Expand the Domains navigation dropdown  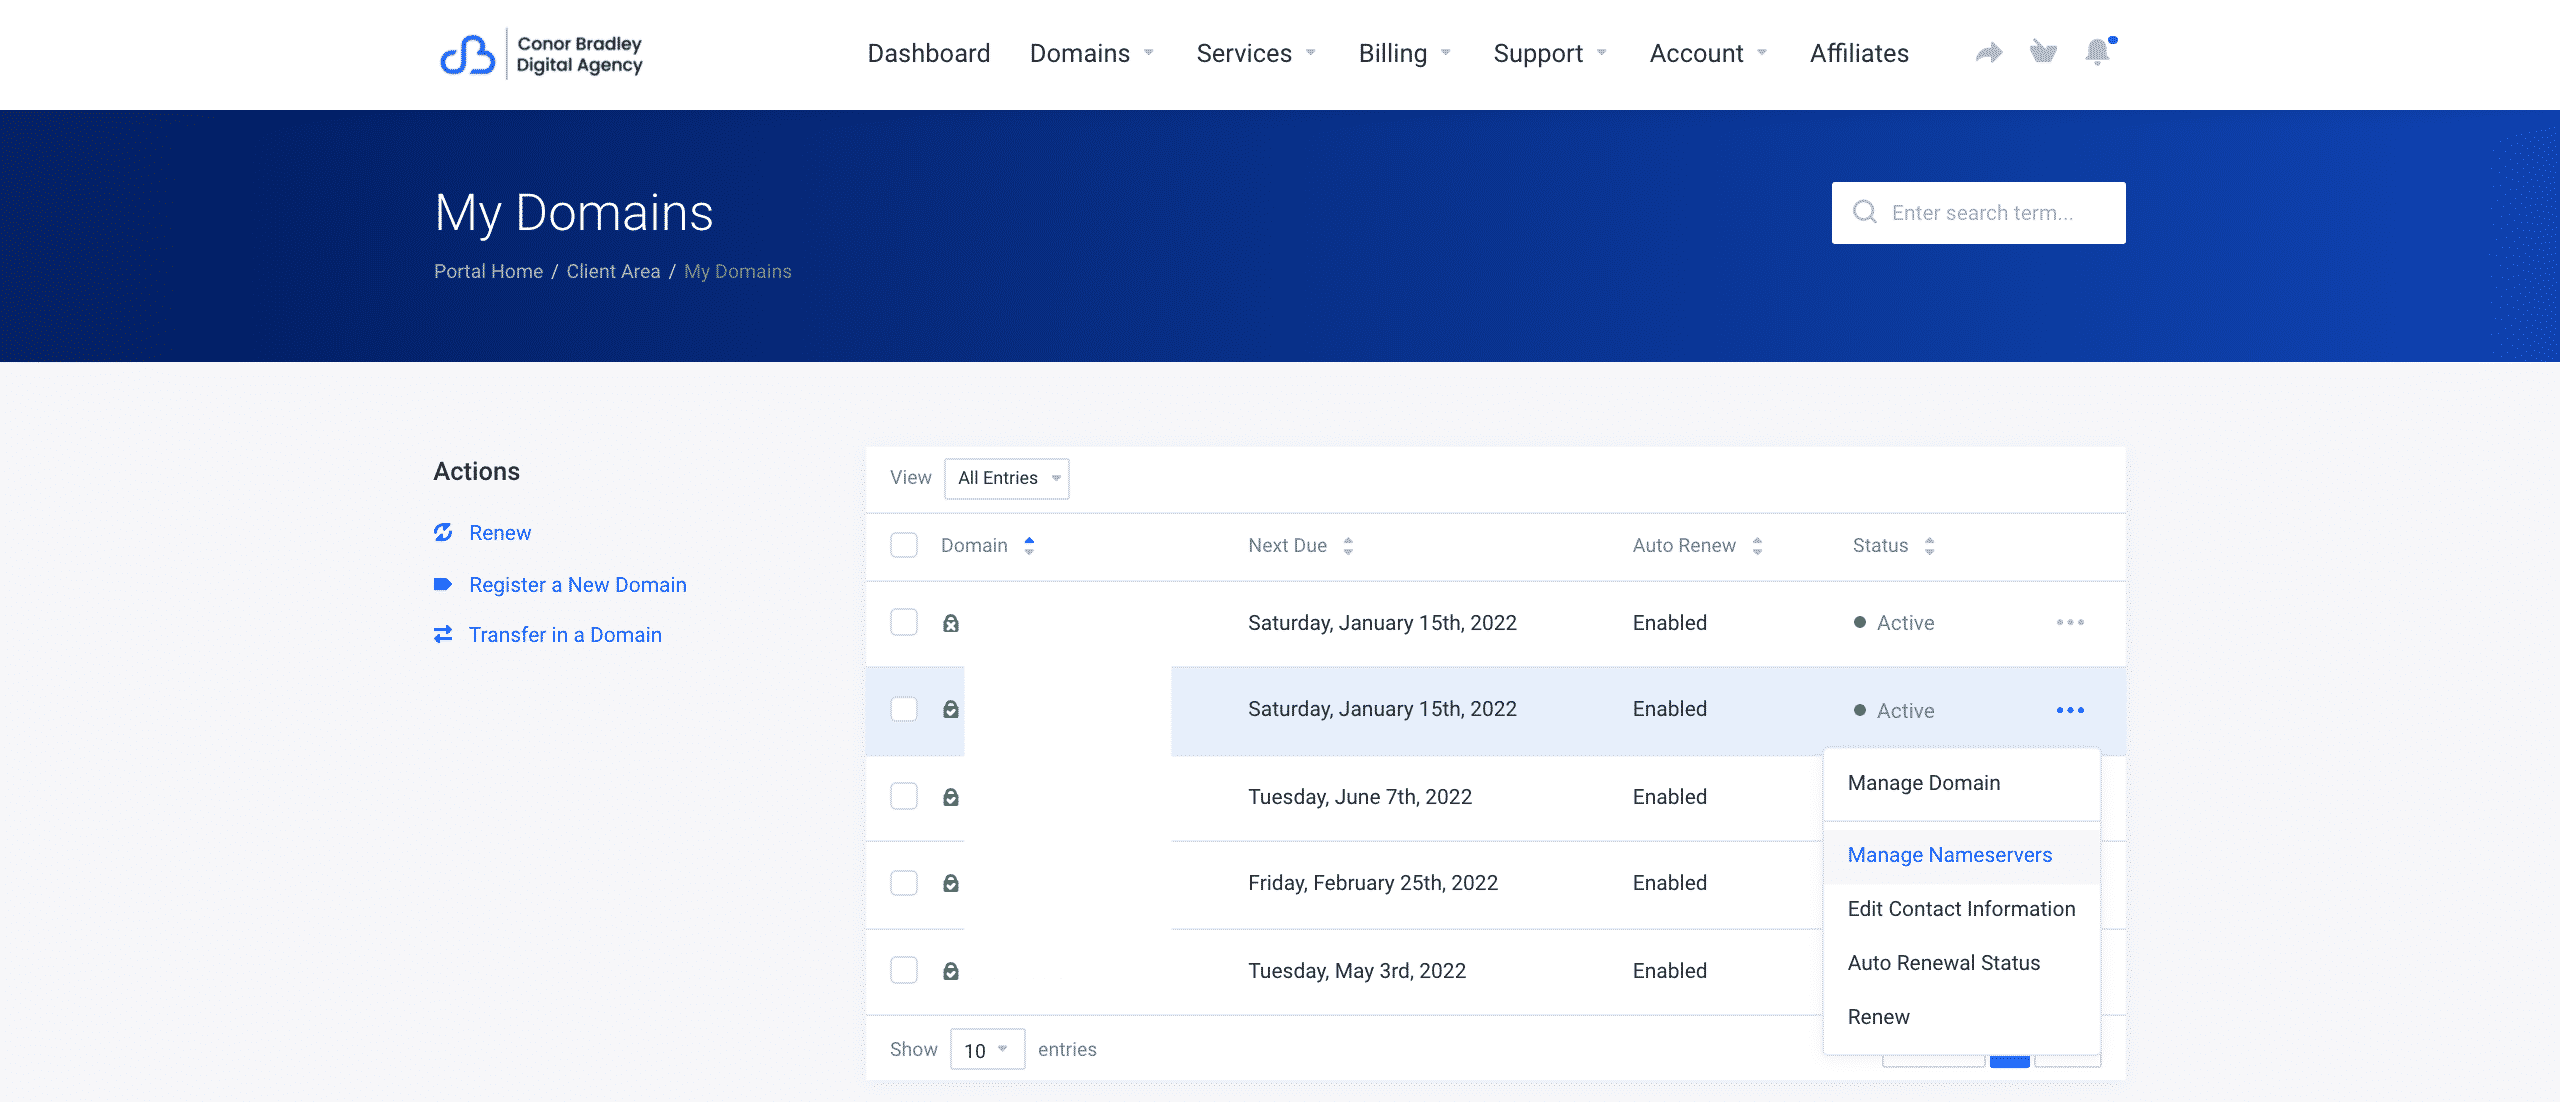pyautogui.click(x=1092, y=53)
